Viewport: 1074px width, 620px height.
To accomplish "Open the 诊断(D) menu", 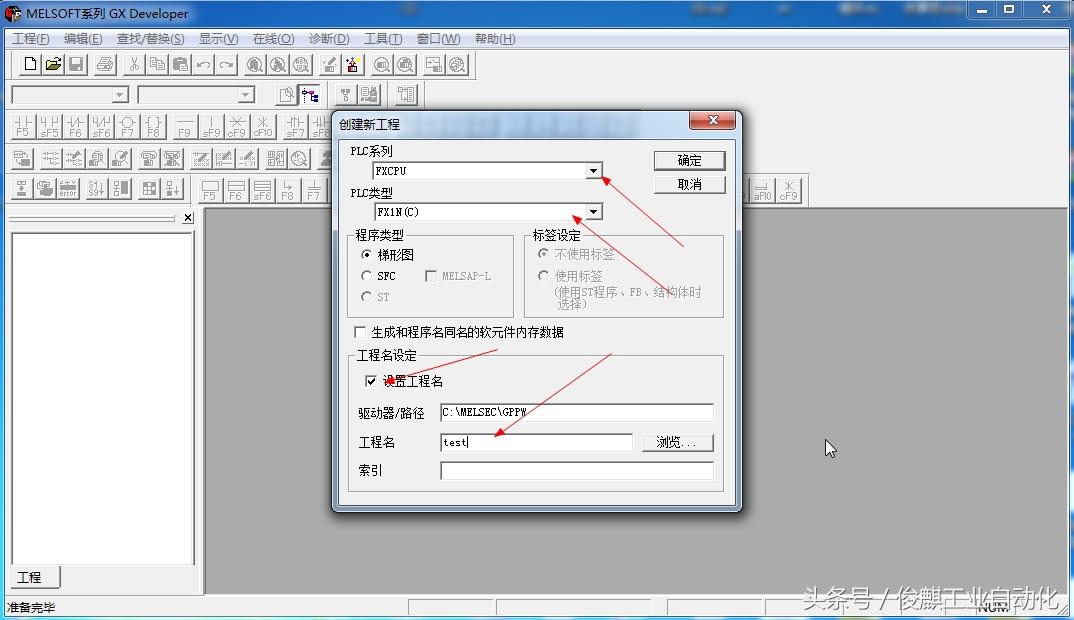I will (x=329, y=38).
